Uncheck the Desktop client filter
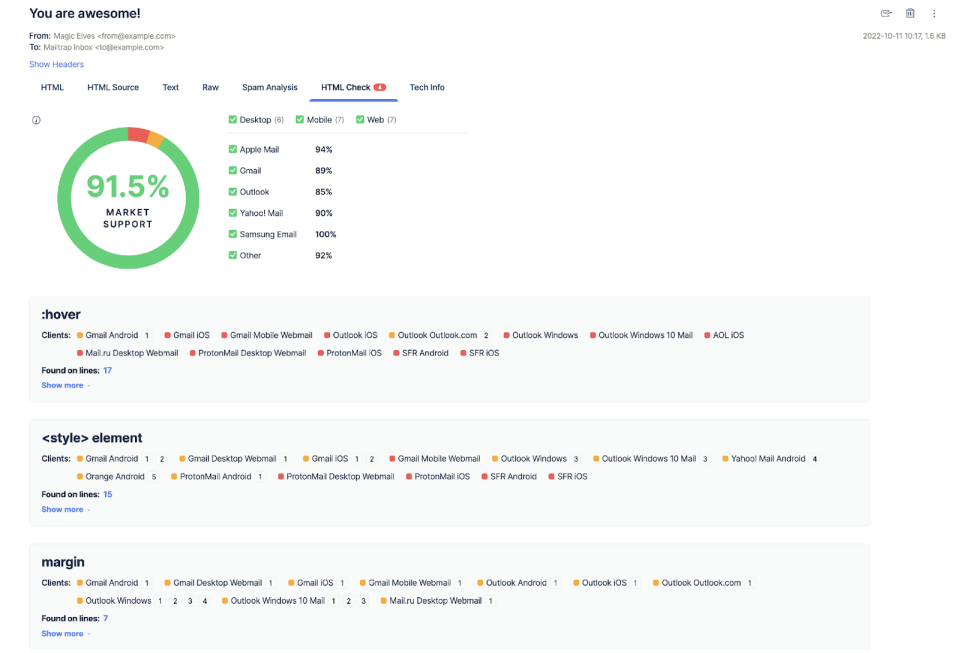This screenshot has width=960, height=653. (x=233, y=119)
